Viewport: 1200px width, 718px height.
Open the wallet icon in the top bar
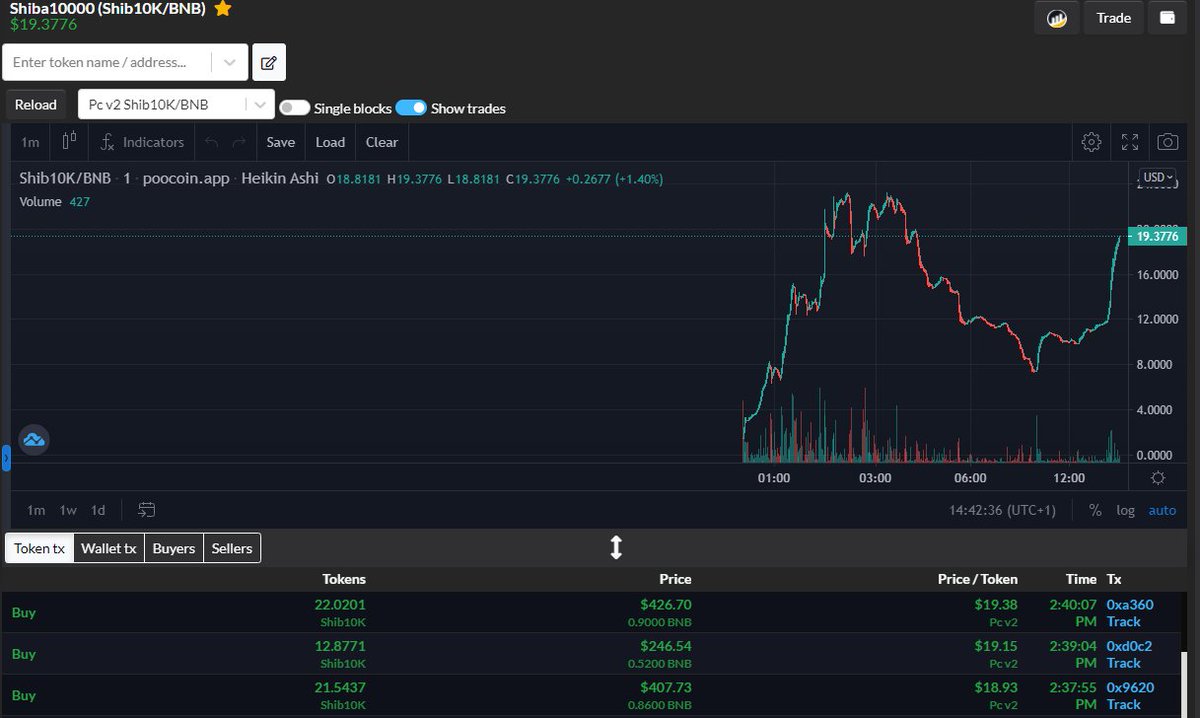pyautogui.click(x=1167, y=17)
